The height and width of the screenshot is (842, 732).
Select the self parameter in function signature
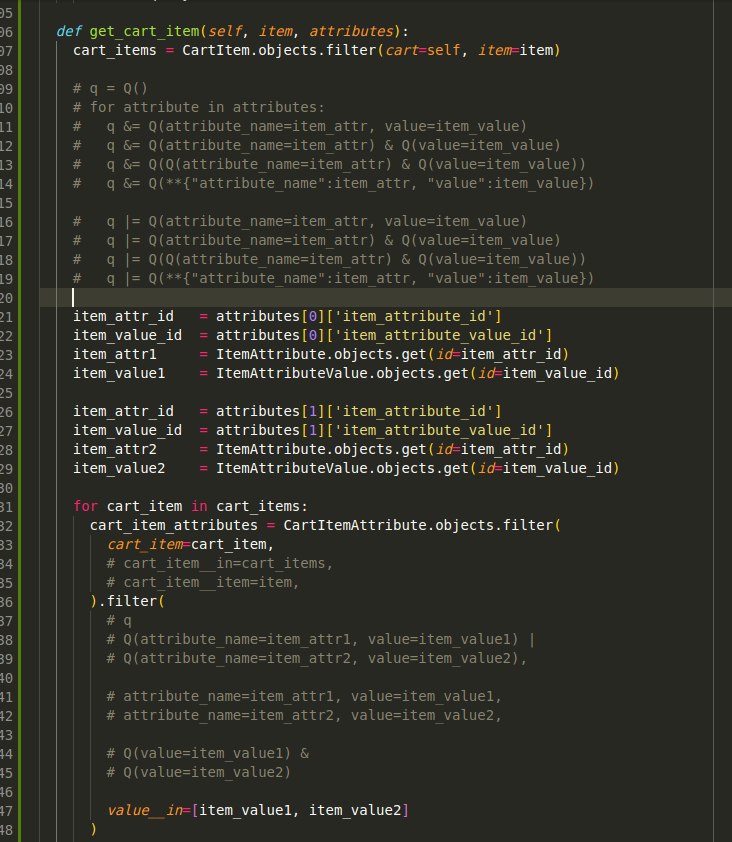[224, 31]
